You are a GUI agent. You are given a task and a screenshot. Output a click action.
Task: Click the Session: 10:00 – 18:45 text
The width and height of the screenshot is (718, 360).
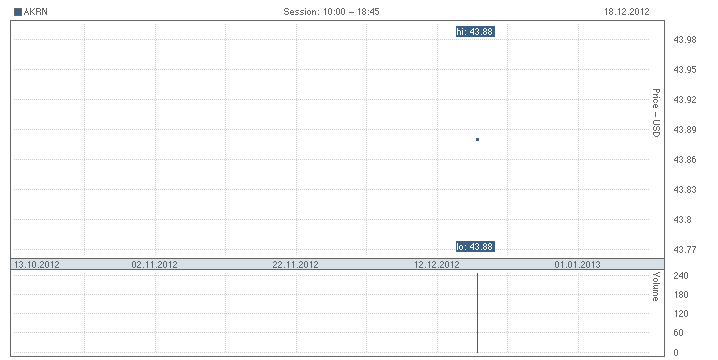pyautogui.click(x=331, y=12)
